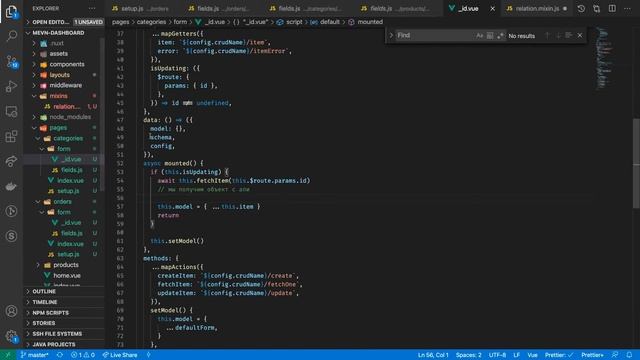Expand the layouts folder

64,75
